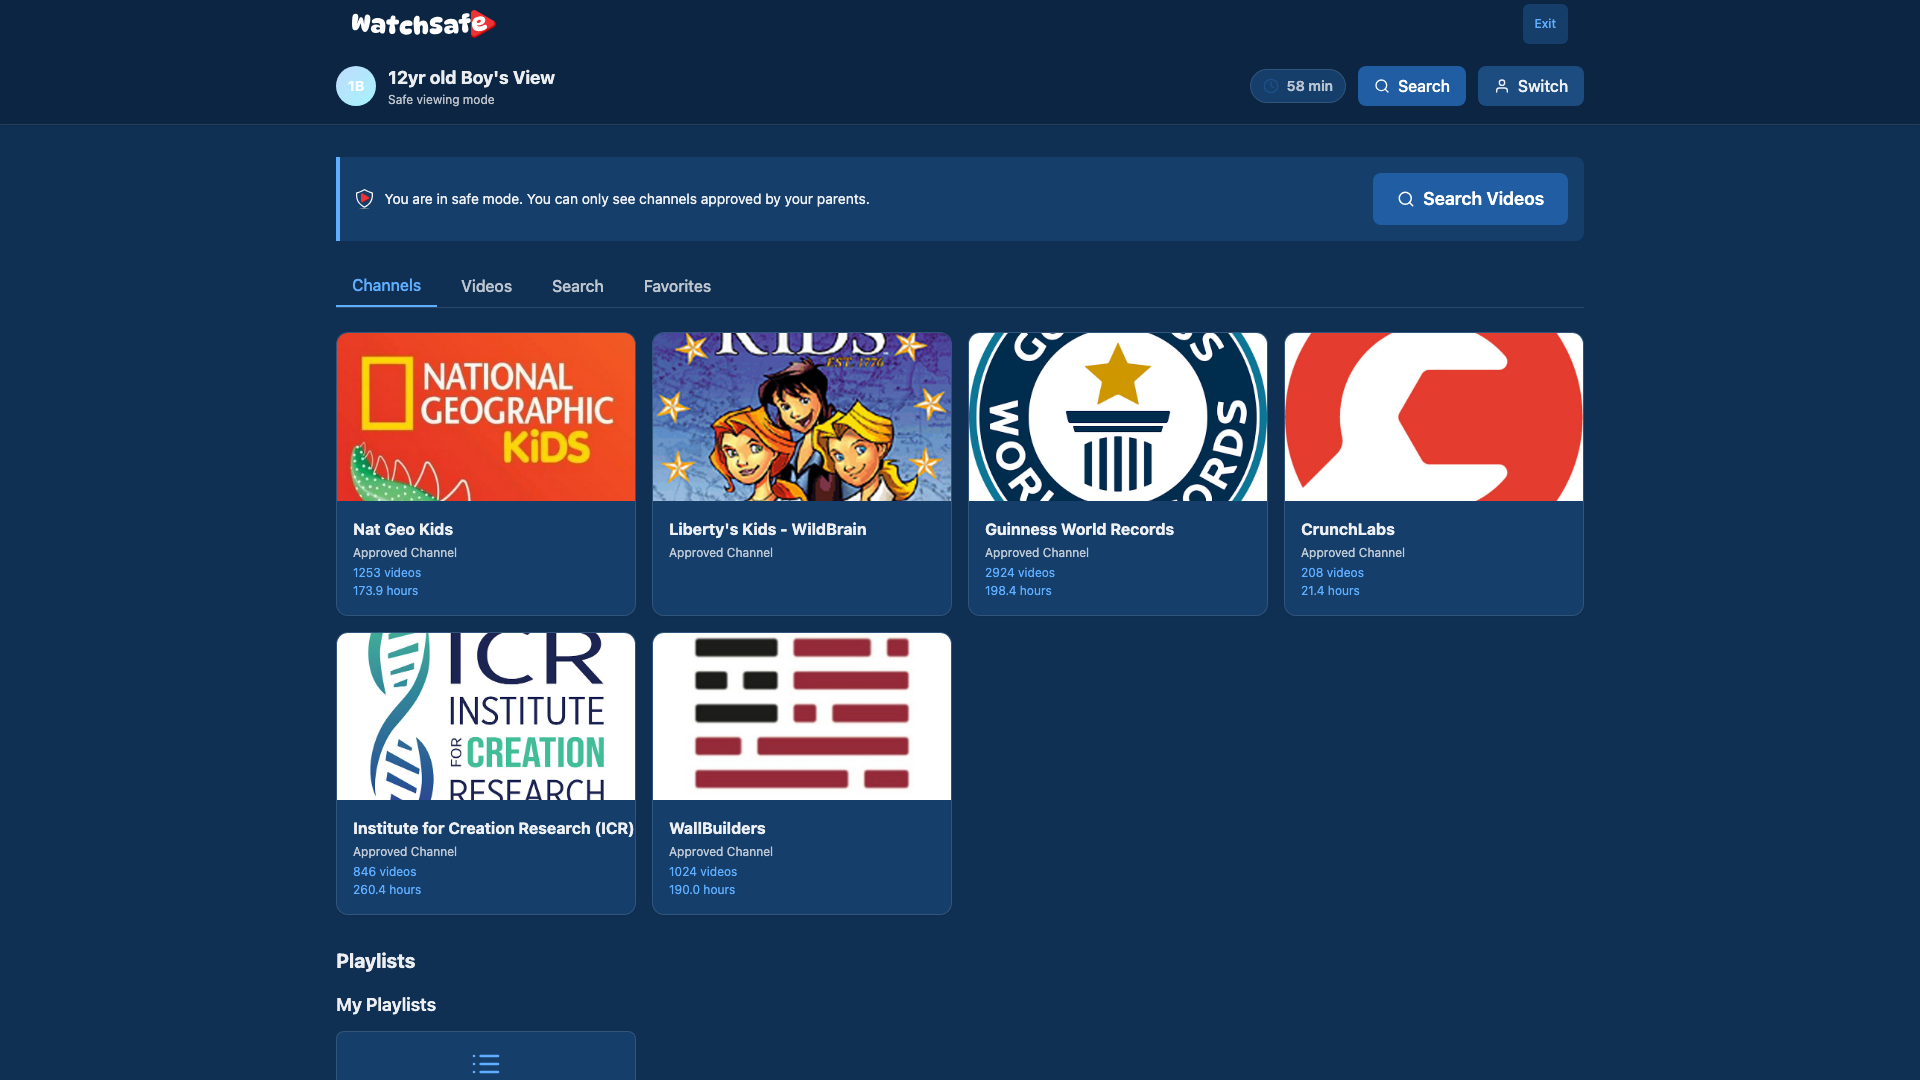
Task: Click the Nat Geo Kids title
Action: 403,529
